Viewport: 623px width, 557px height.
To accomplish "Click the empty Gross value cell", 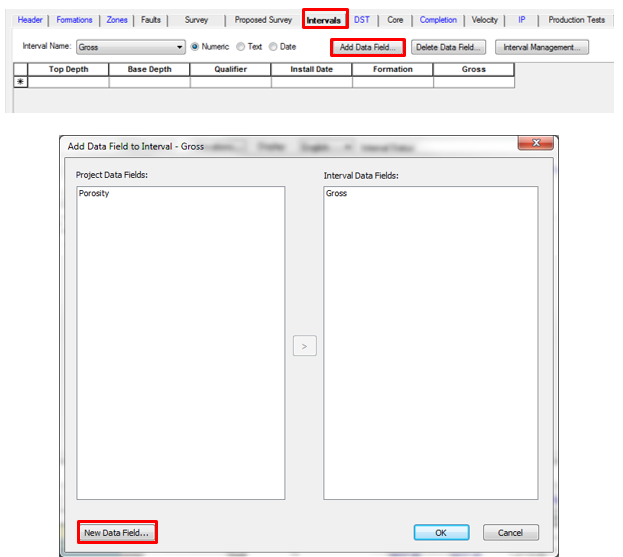I will 474,82.
